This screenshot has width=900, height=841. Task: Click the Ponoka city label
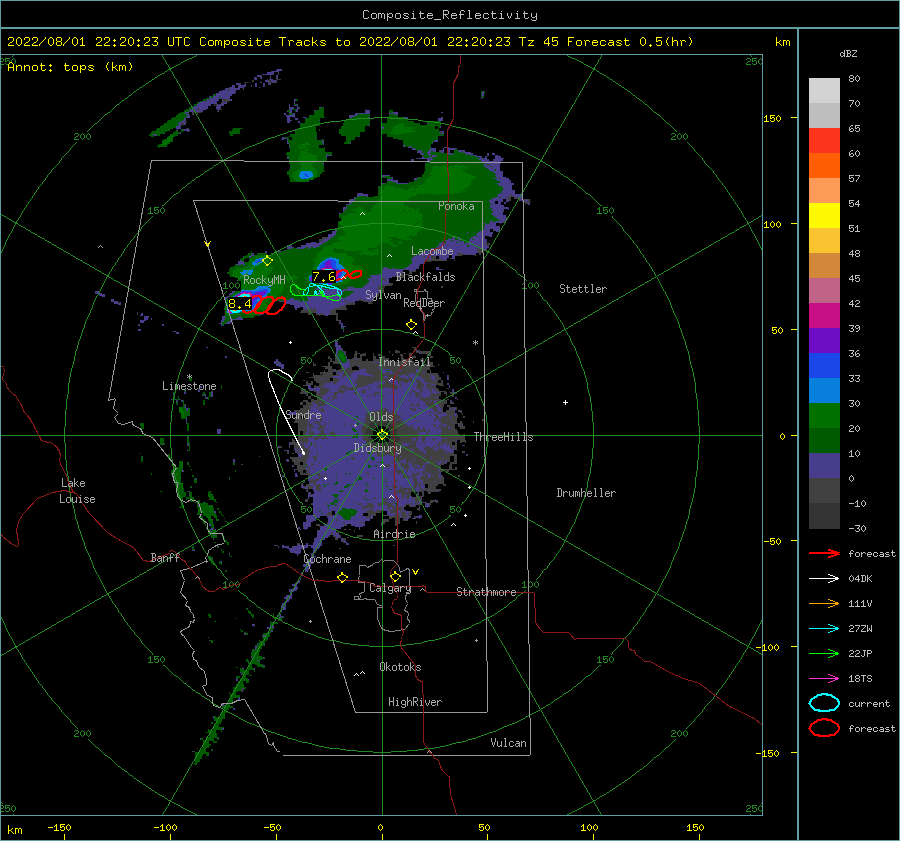[456, 206]
